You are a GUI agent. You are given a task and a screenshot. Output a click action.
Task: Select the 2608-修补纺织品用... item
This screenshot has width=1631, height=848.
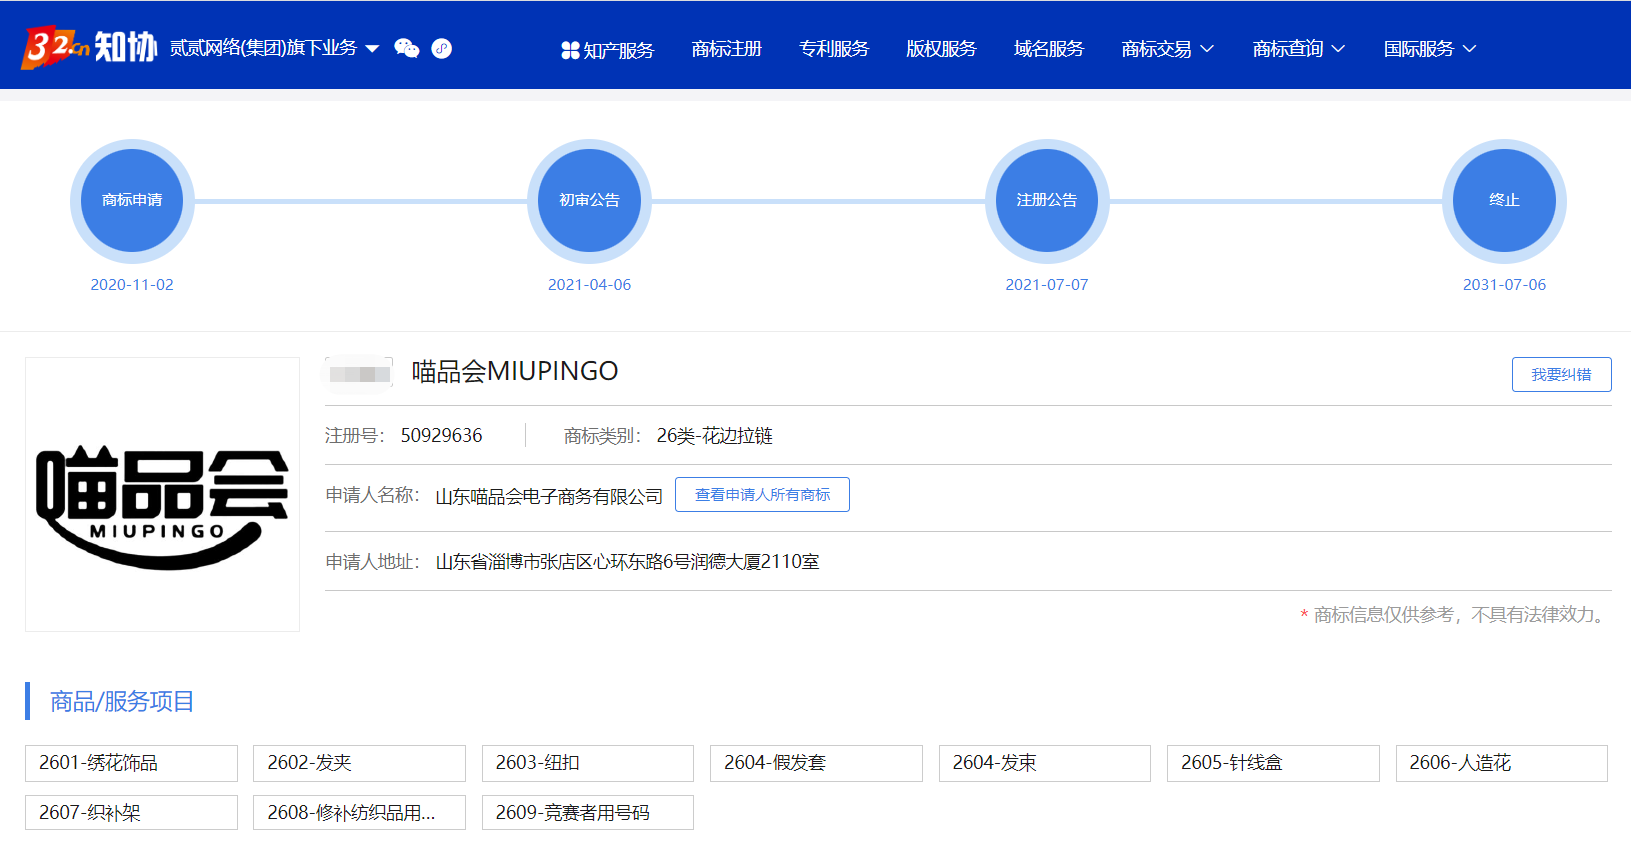click(x=359, y=812)
